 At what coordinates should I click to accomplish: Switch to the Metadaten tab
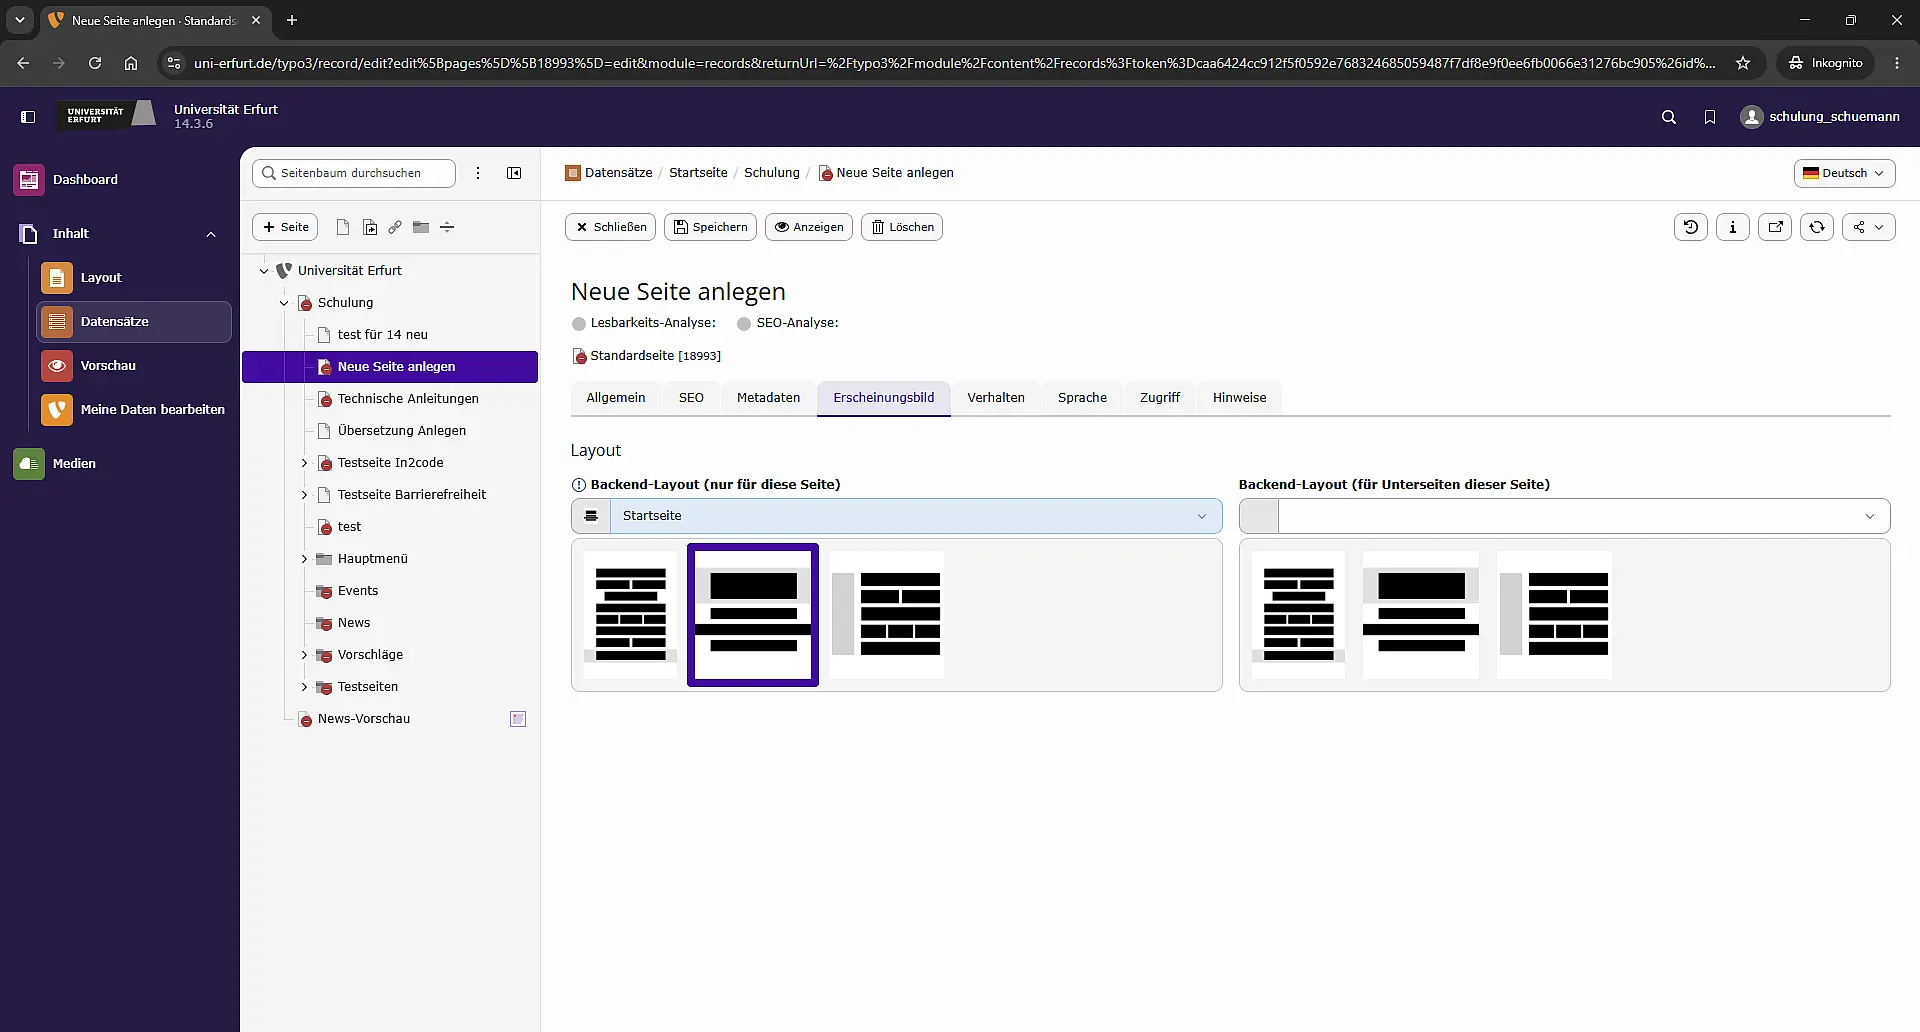click(768, 398)
